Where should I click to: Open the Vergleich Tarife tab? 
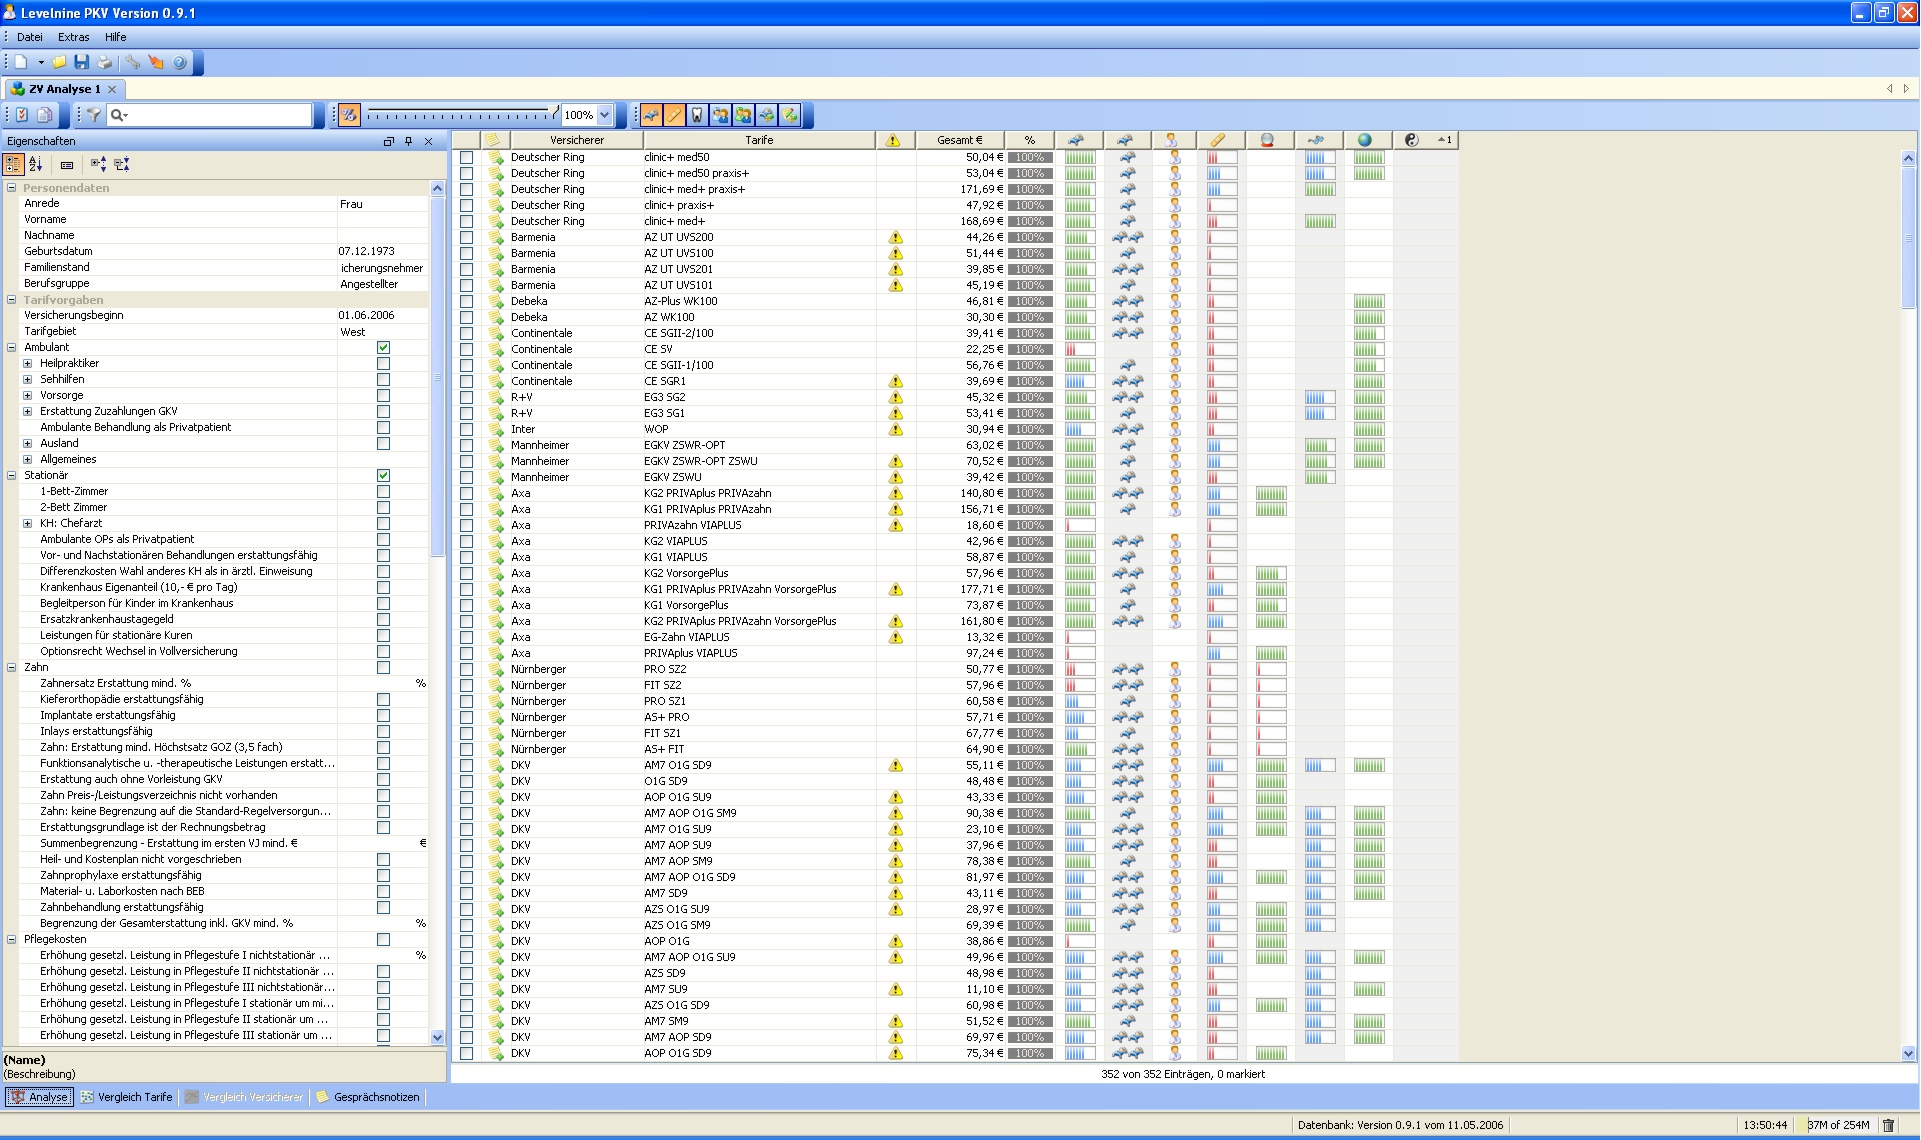click(x=127, y=1097)
